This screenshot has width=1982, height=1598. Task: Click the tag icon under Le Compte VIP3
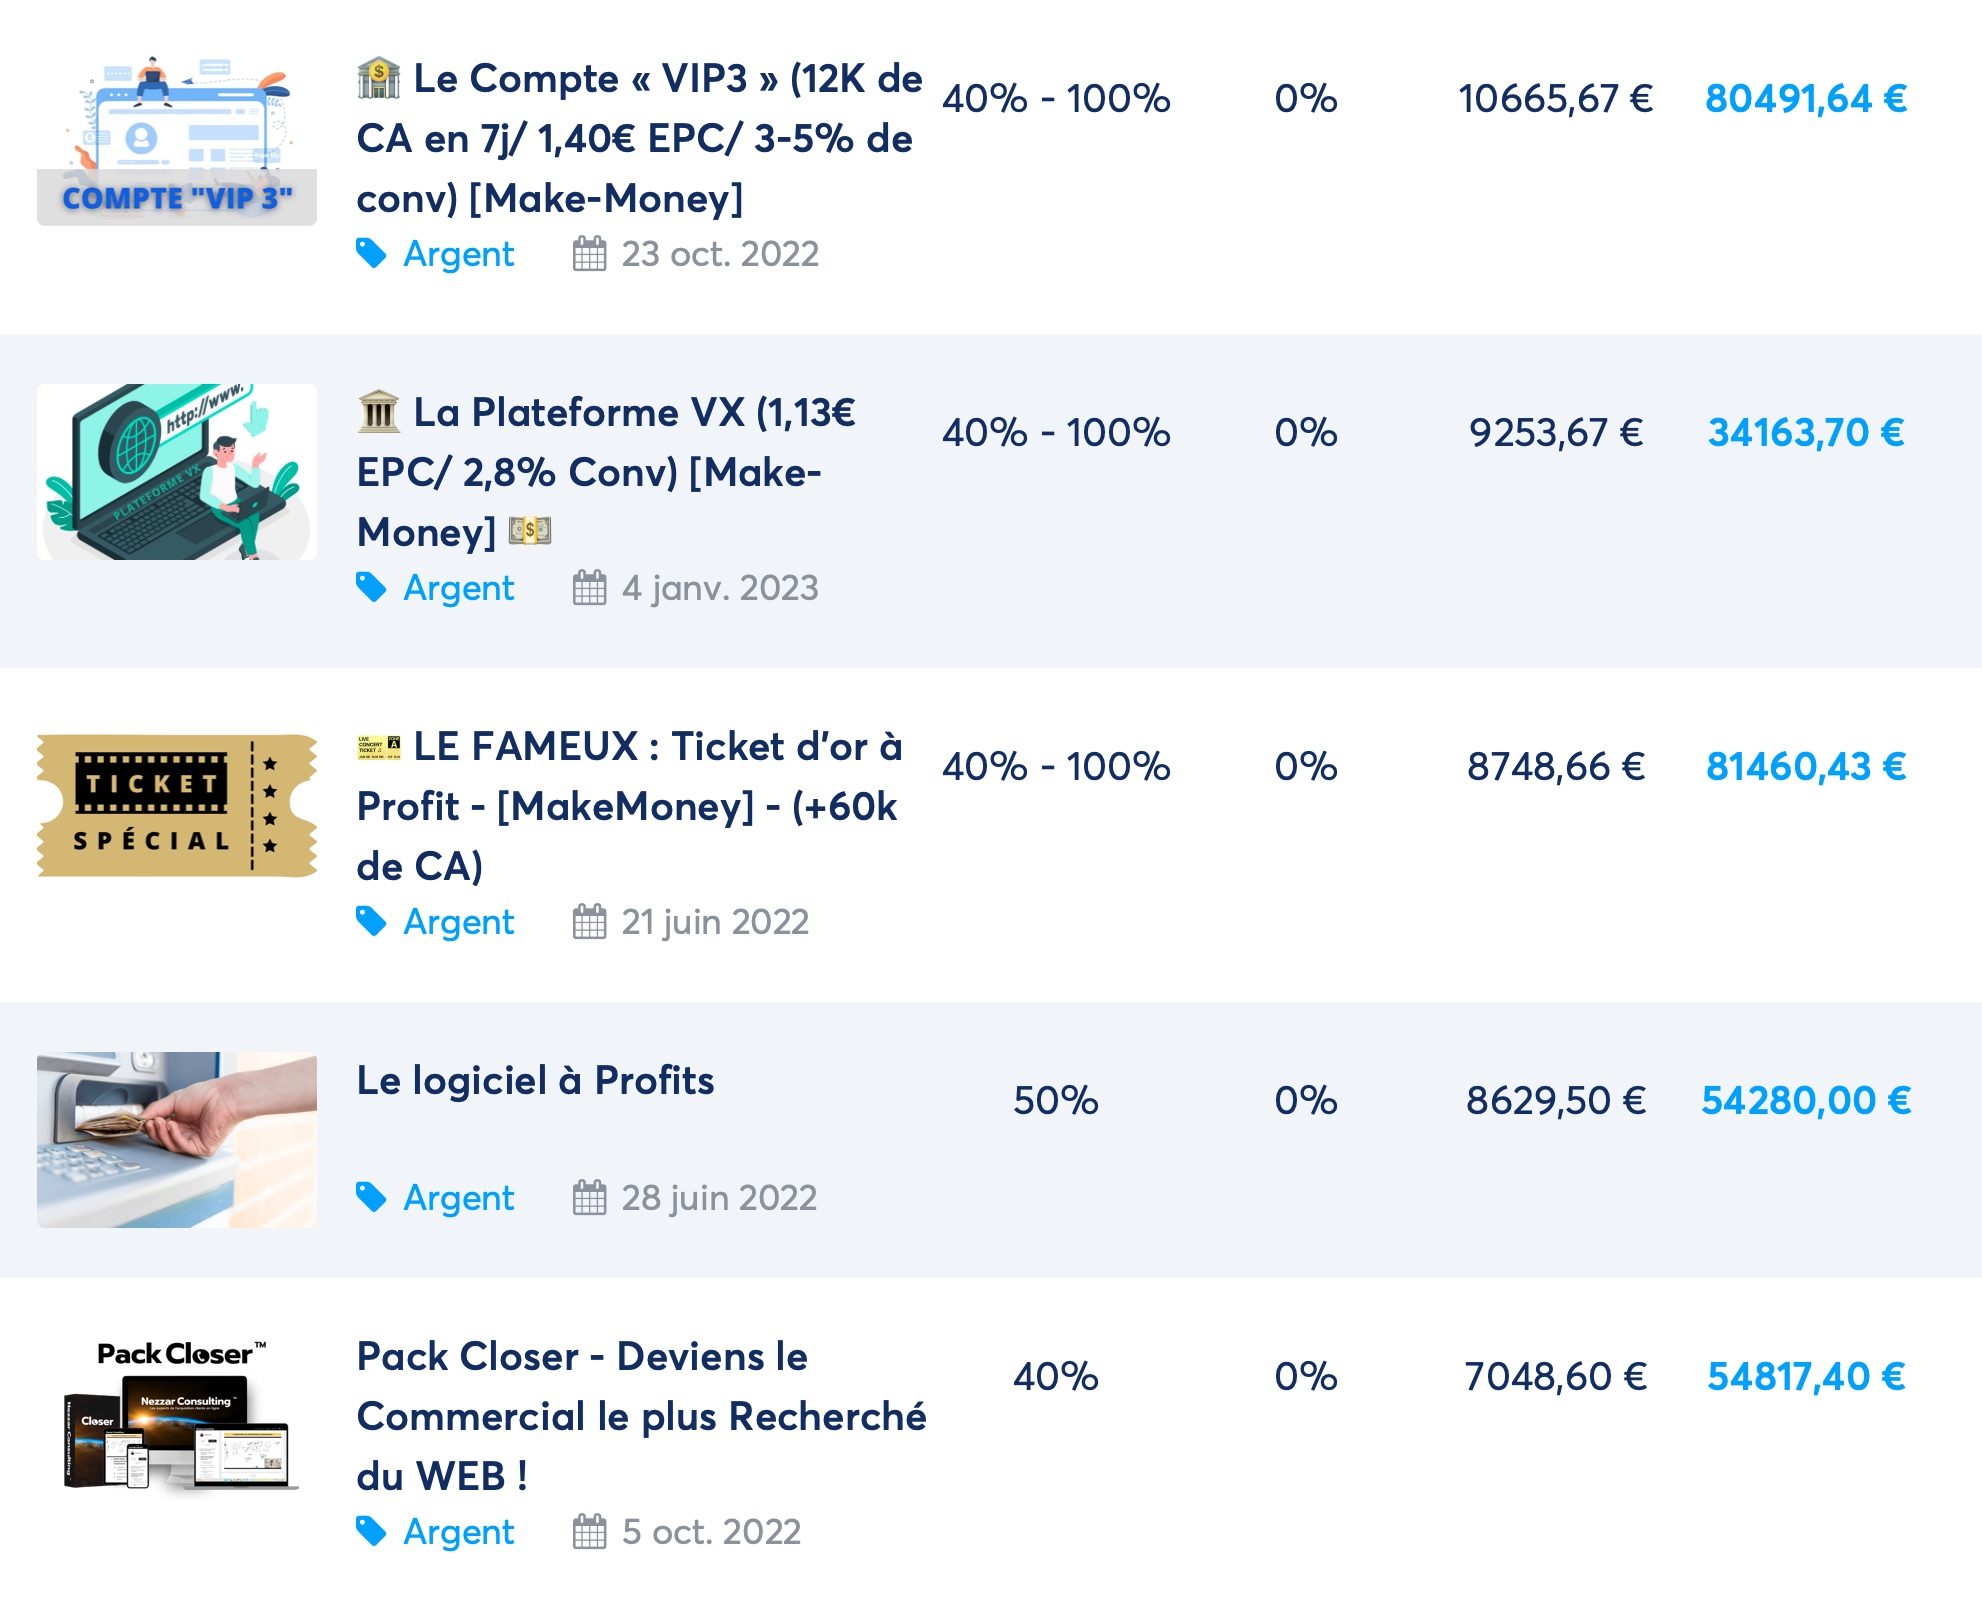[x=371, y=254]
